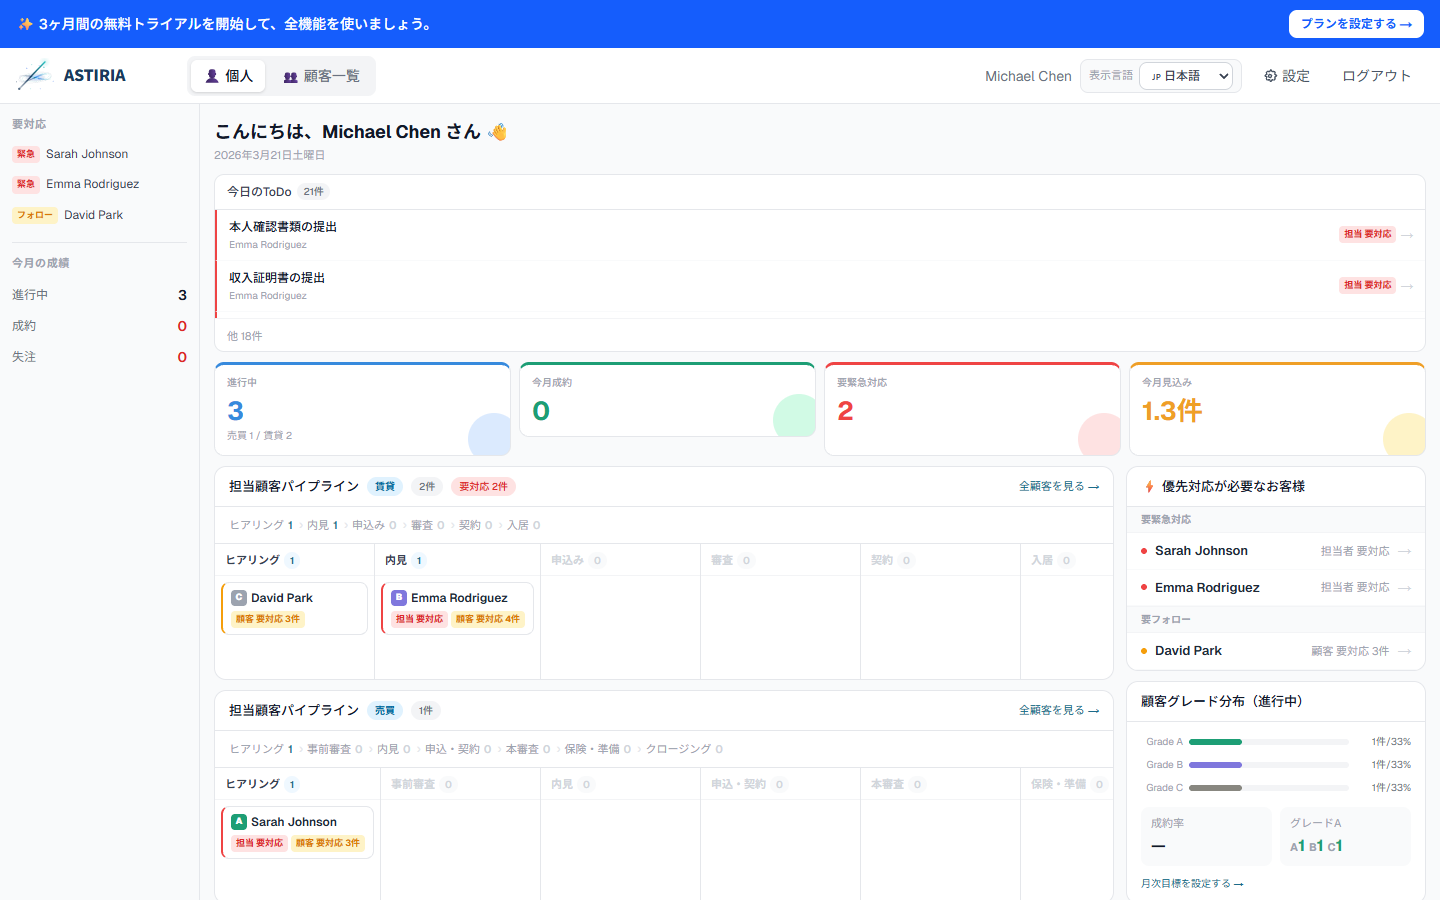Click 月次目標を設定する link

pyautogui.click(x=1191, y=883)
